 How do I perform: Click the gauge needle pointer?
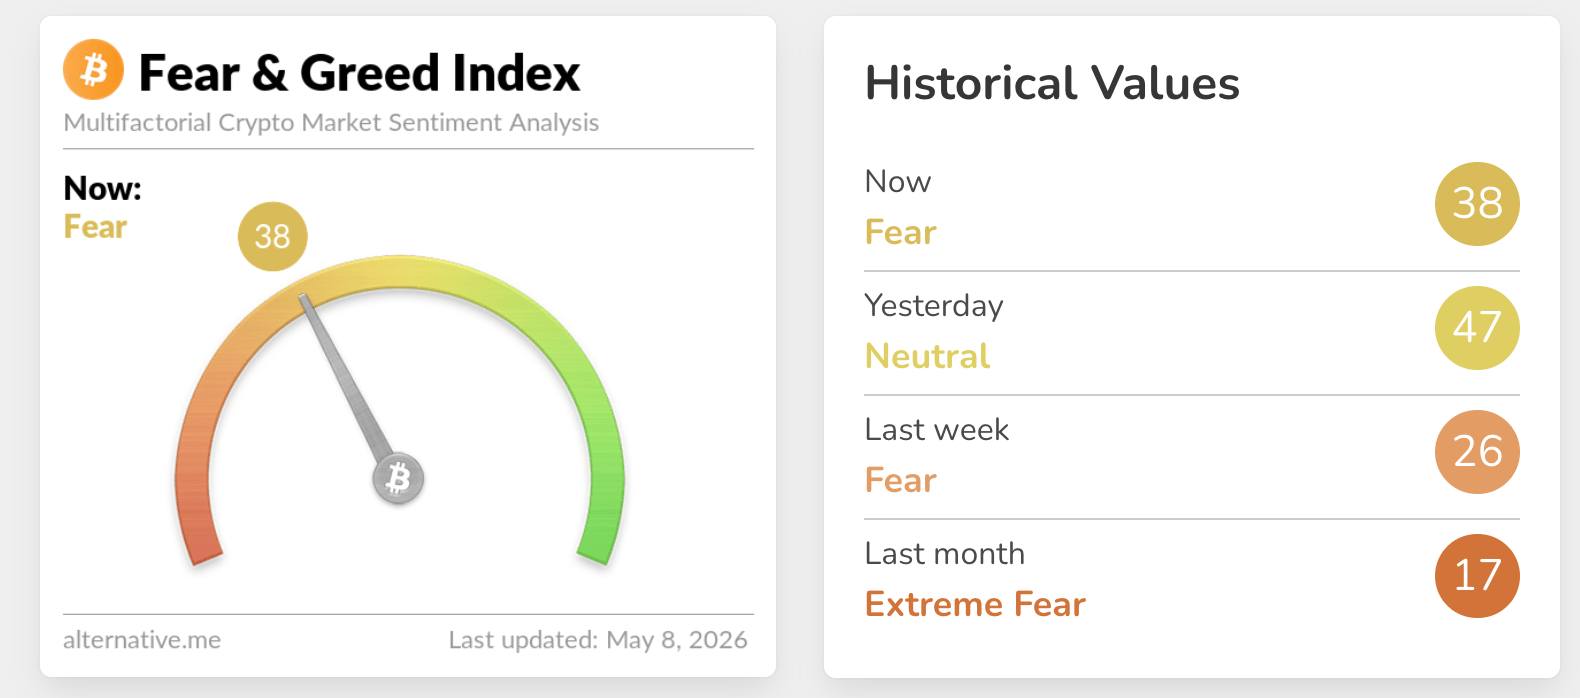pyautogui.click(x=347, y=380)
